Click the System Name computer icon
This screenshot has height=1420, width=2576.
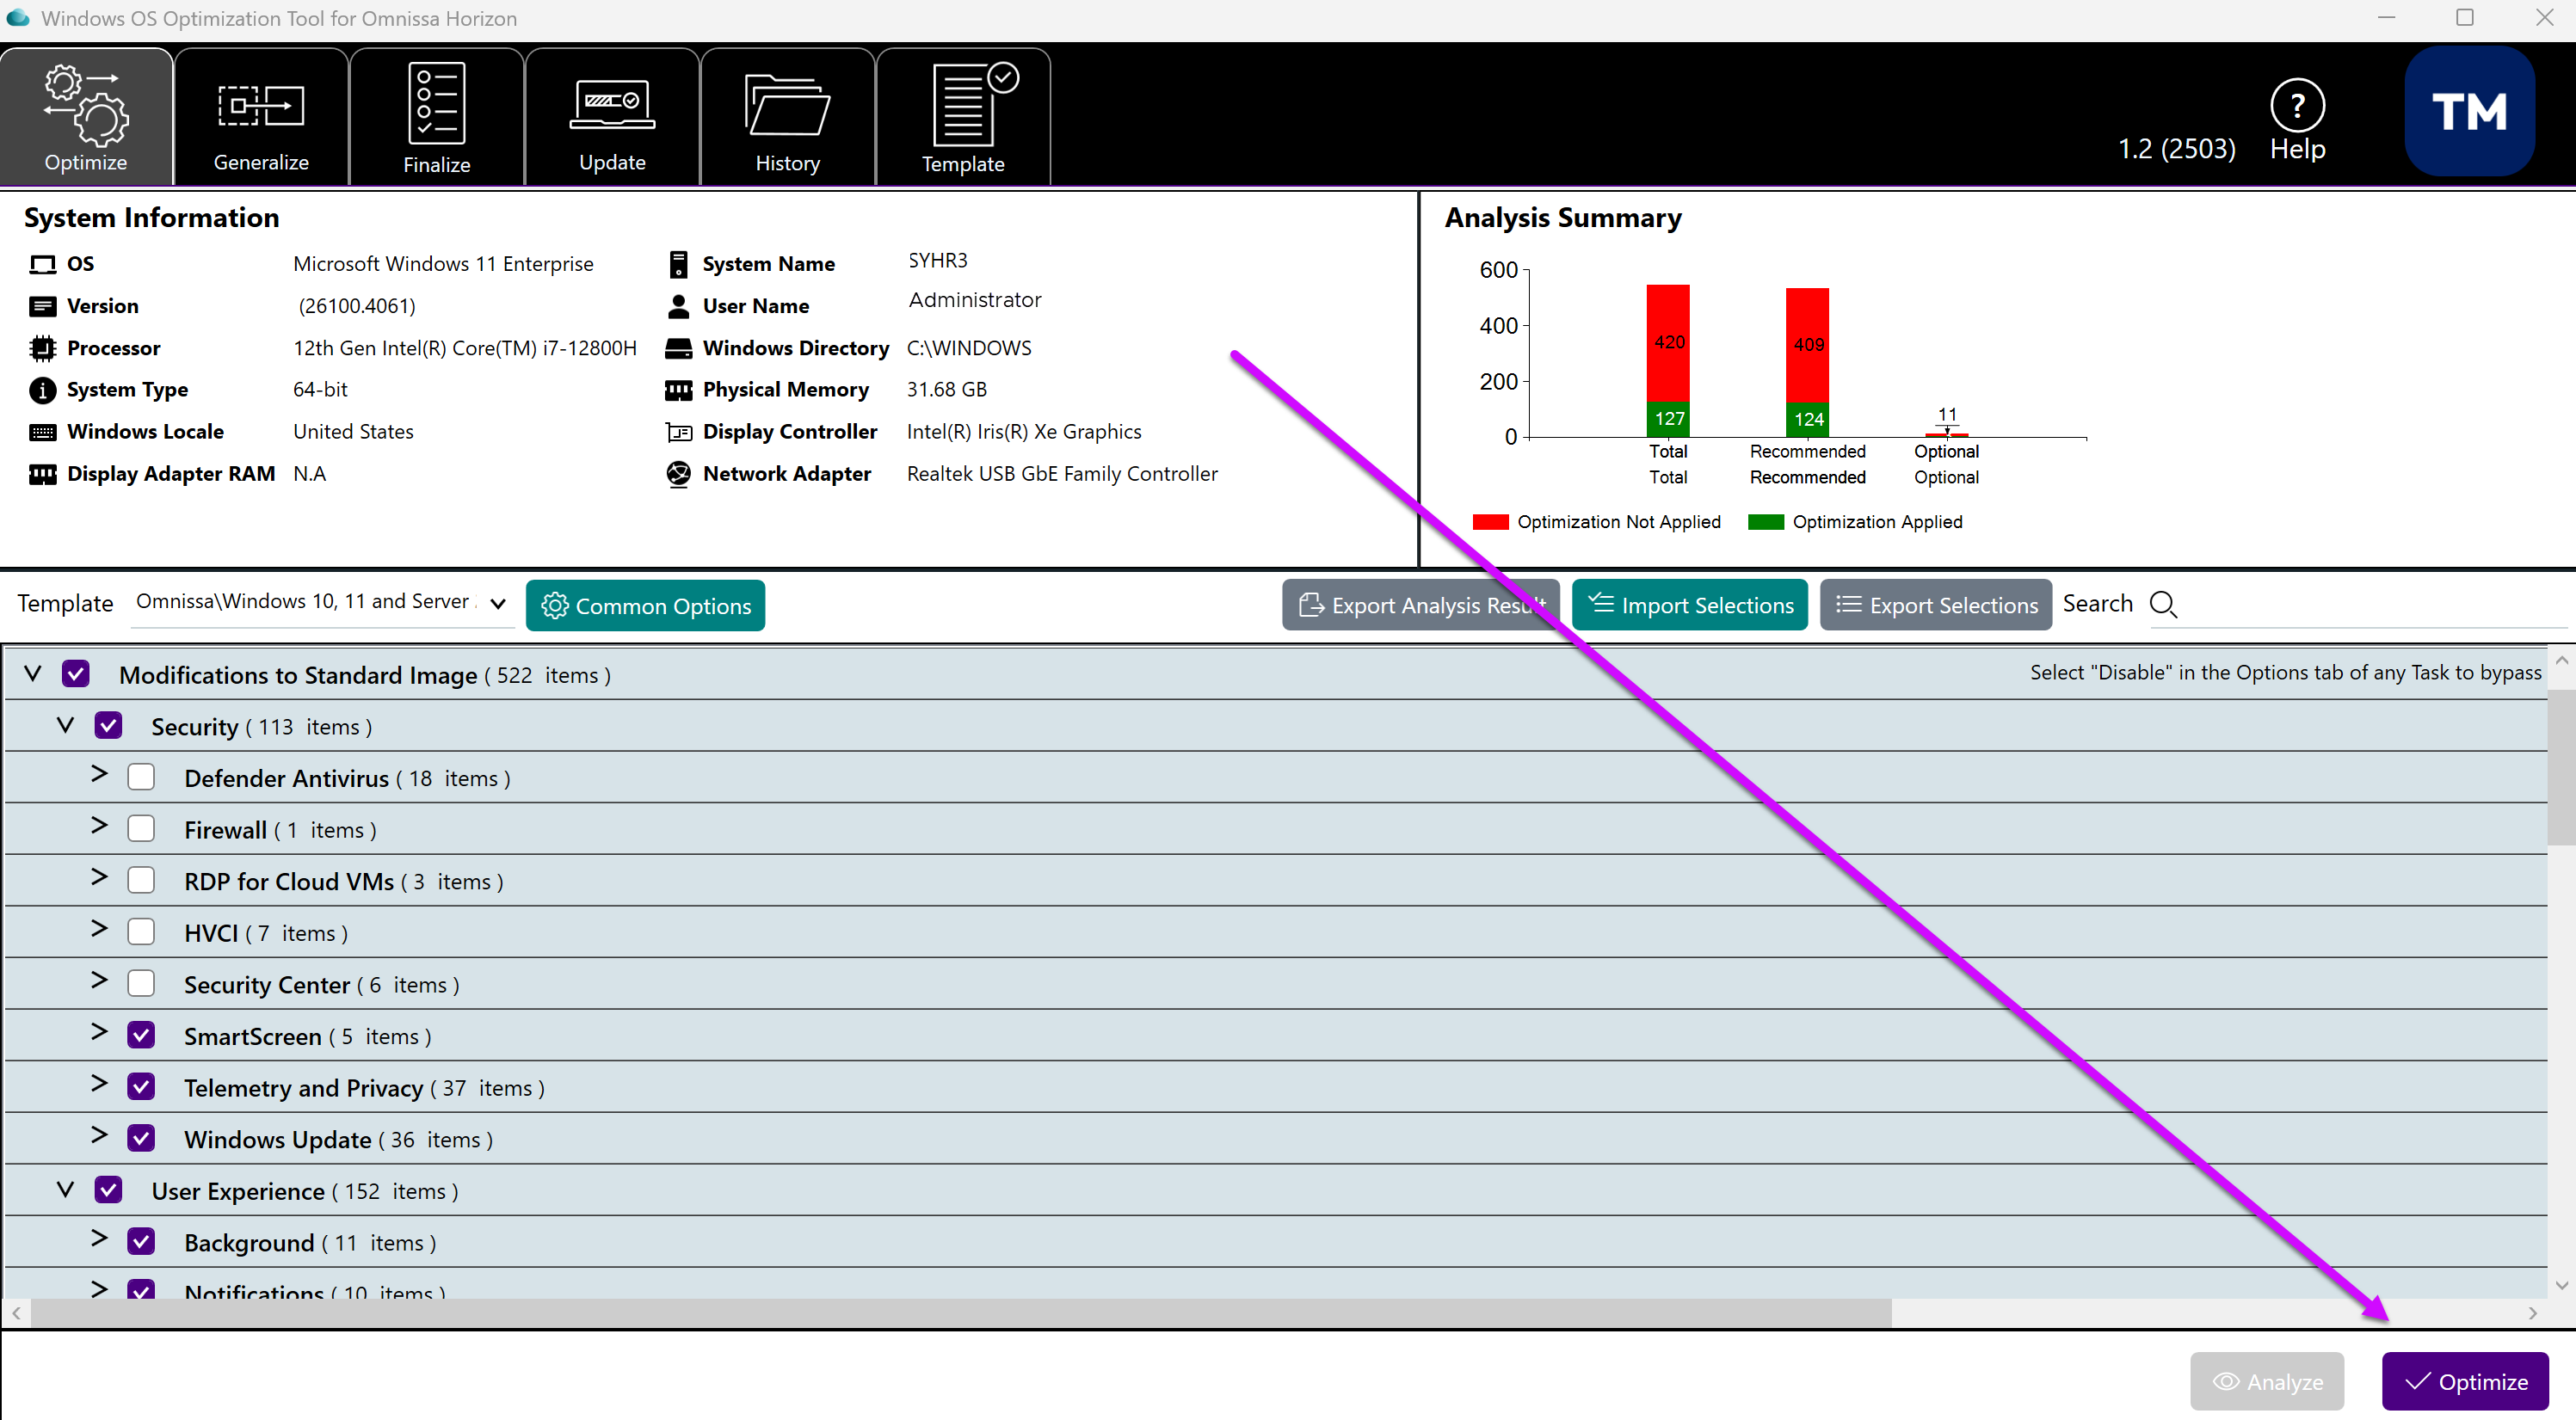679,264
